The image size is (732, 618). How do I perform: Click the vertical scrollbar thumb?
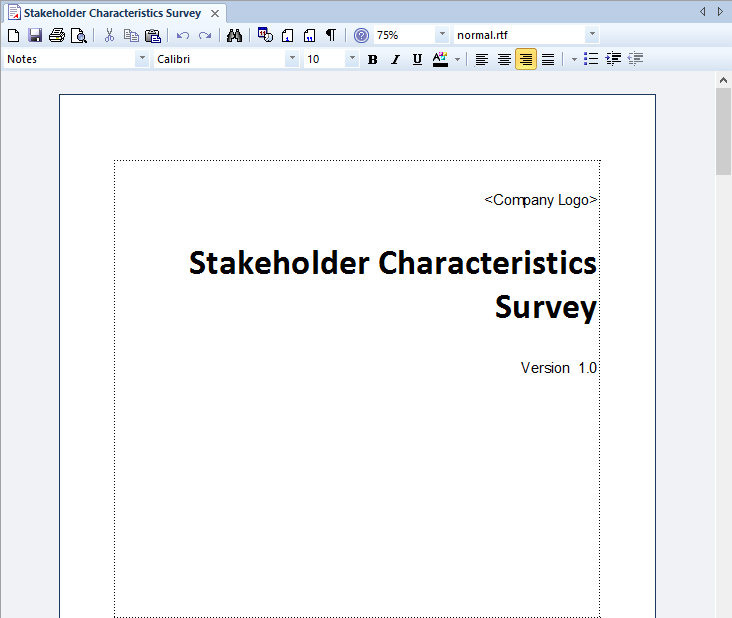(723, 130)
